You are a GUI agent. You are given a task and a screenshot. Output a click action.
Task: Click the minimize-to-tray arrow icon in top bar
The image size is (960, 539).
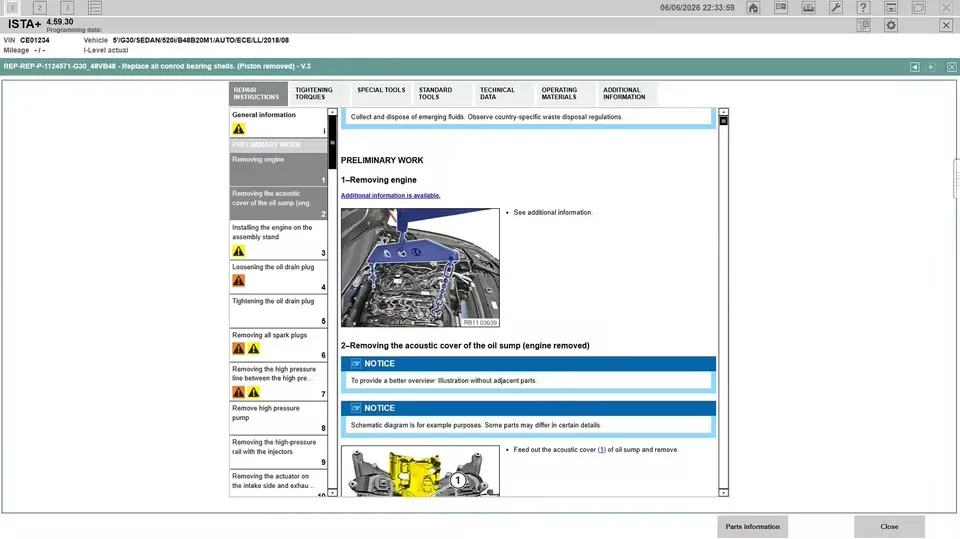[891, 8]
